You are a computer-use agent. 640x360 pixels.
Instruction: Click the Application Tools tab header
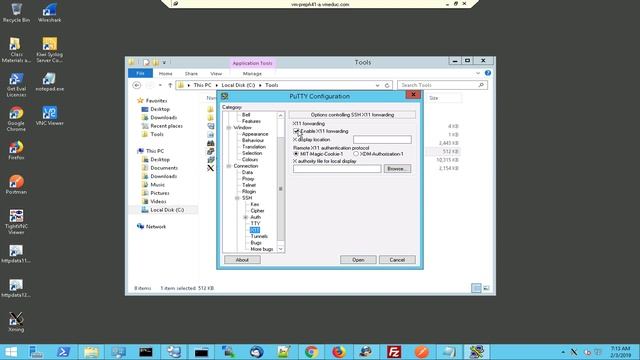[x=252, y=63]
